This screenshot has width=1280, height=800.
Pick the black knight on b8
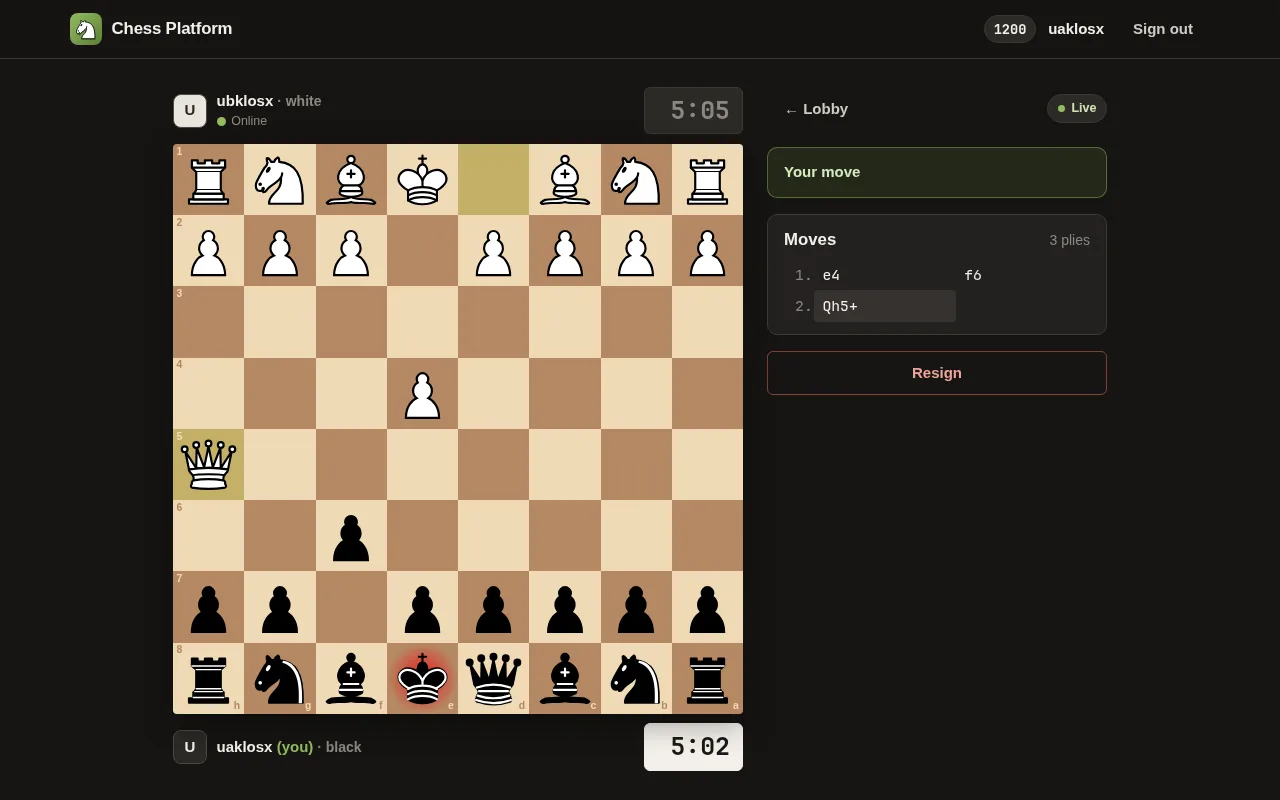pyautogui.click(x=636, y=678)
